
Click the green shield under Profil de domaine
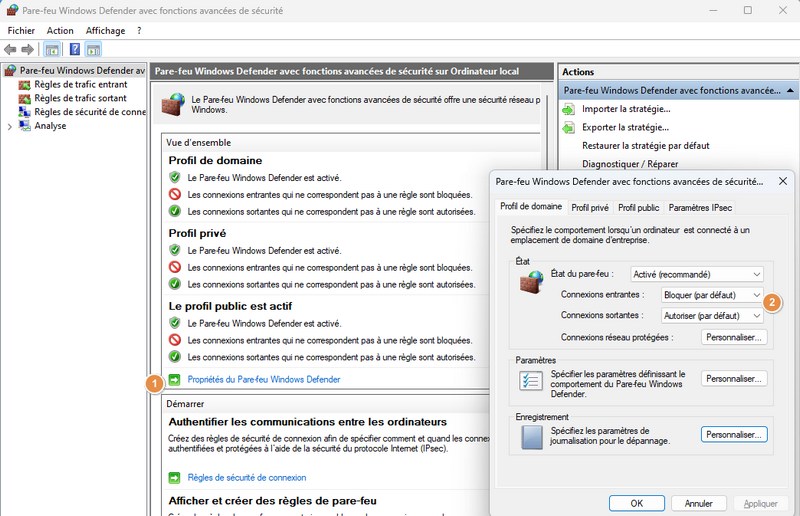174,177
